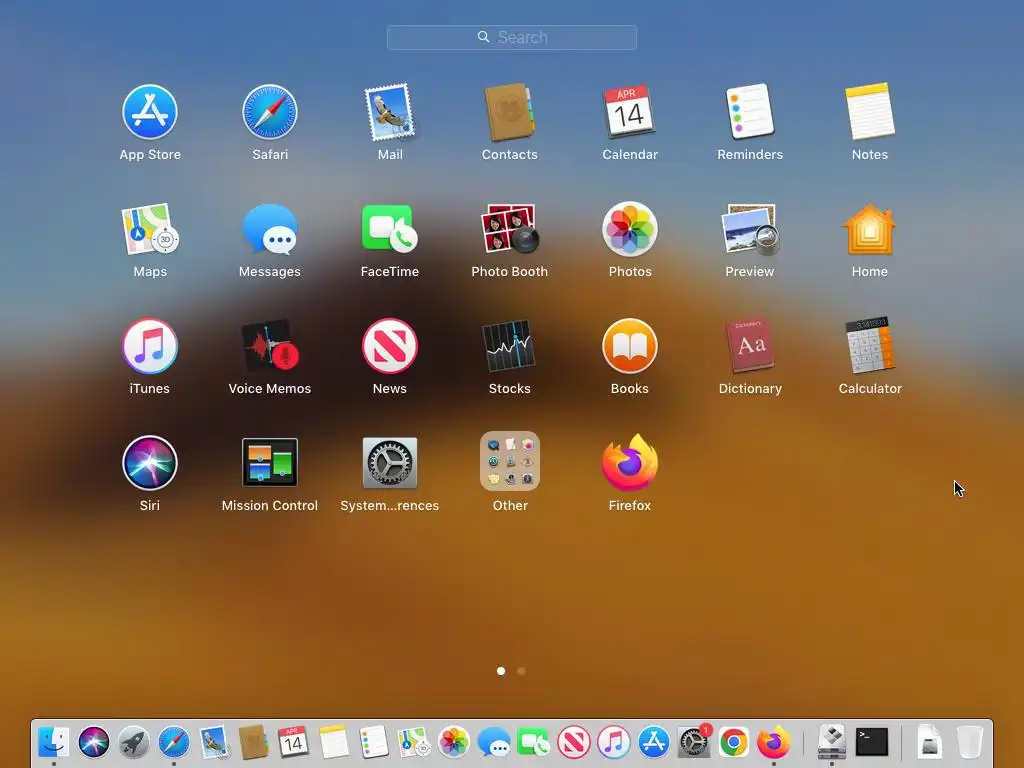The height and width of the screenshot is (768, 1024).
Task: Open Contacts from the Dock
Action: coord(253,743)
